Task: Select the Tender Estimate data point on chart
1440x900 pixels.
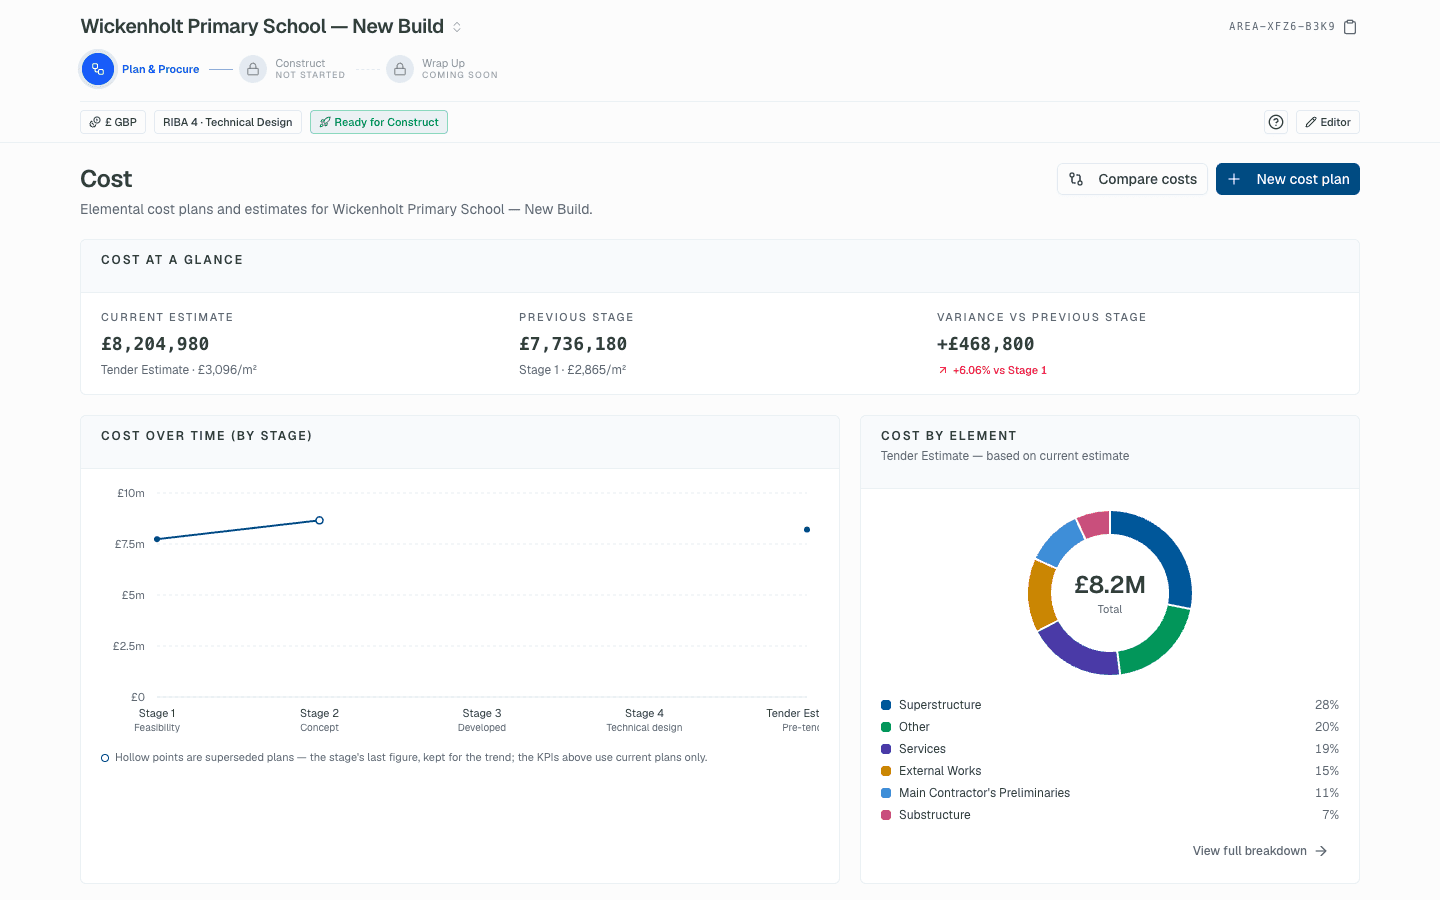Action: coord(807,529)
